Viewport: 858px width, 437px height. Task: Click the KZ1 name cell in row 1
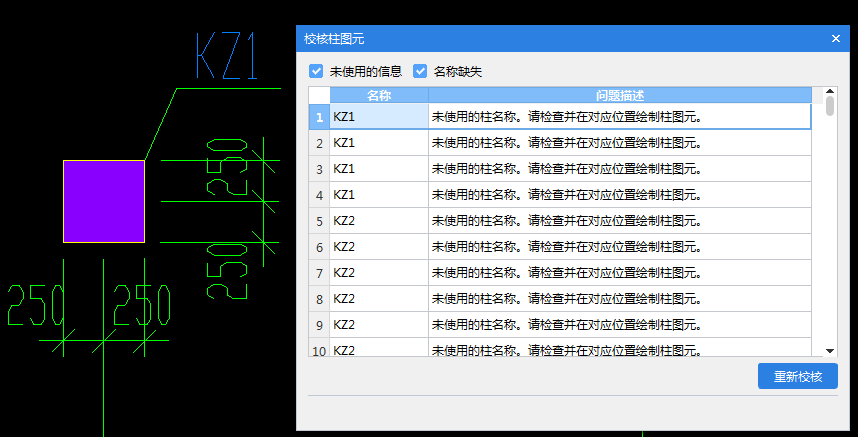pyautogui.click(x=379, y=116)
